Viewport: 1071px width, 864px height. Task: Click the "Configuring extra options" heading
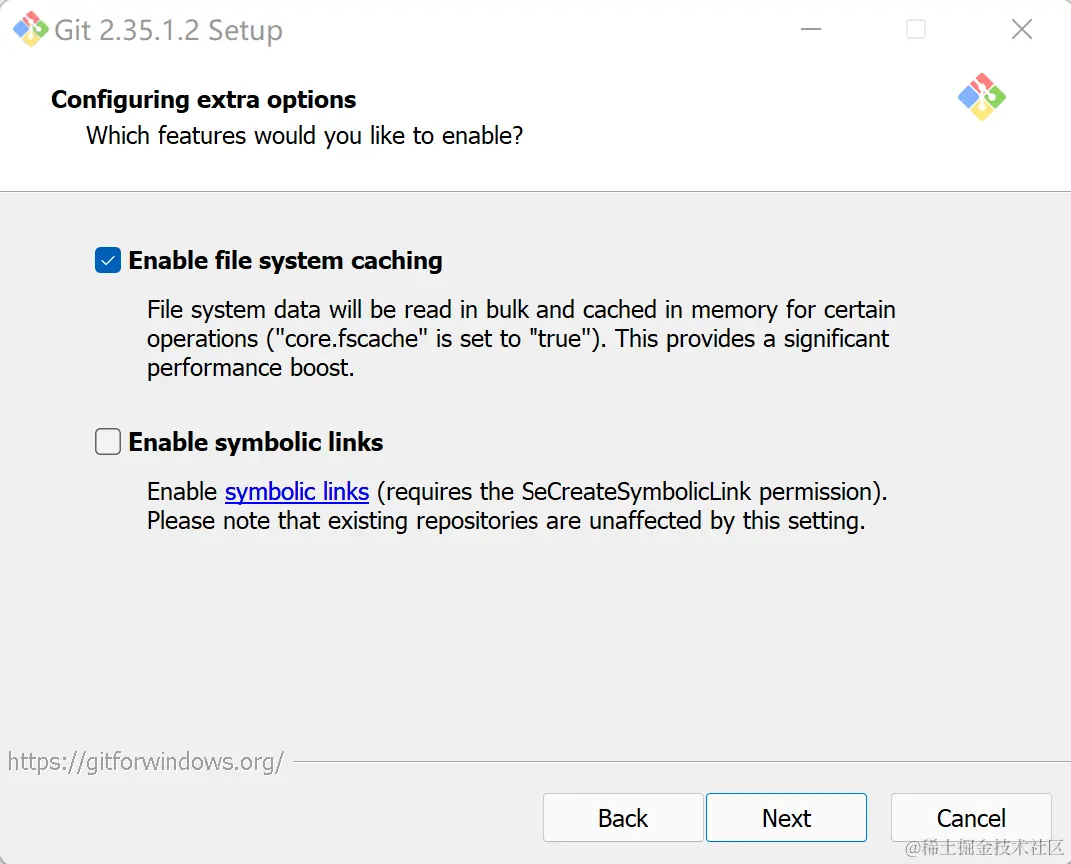pyautogui.click(x=204, y=100)
